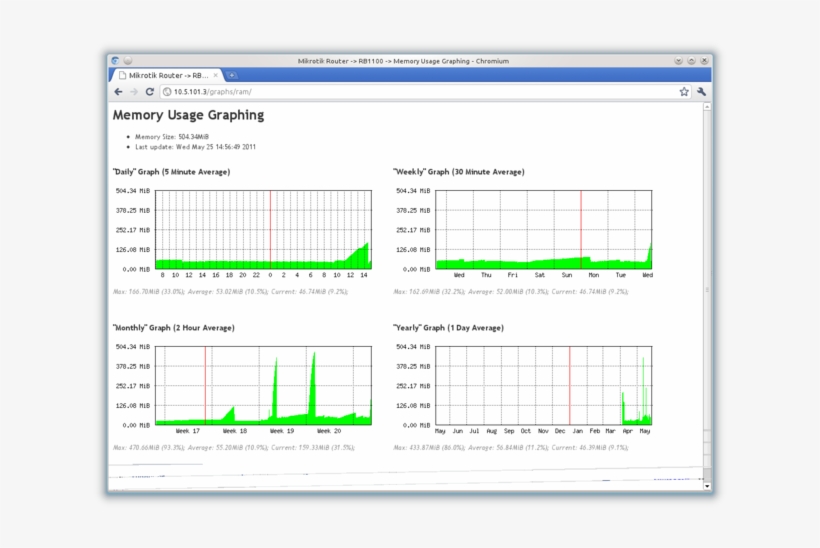Click the scrollbar up arrow
Screen dimensions: 820x548
coord(707,107)
